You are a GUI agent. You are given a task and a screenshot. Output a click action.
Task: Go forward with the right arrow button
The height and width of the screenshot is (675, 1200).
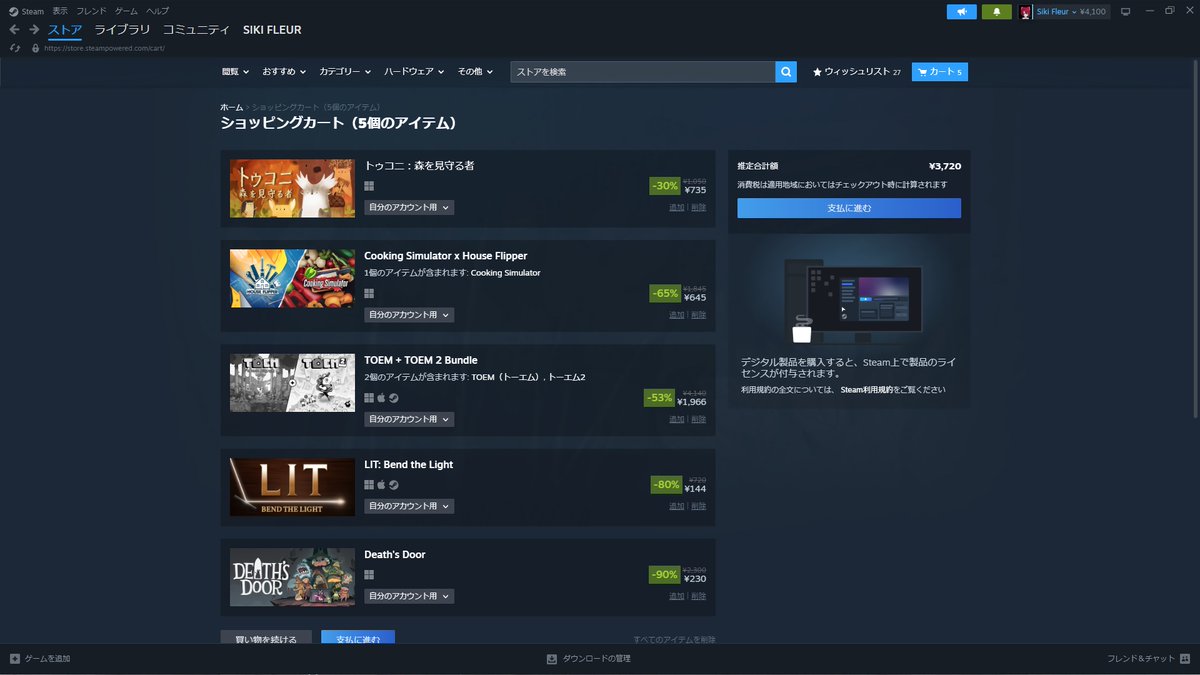coord(34,30)
